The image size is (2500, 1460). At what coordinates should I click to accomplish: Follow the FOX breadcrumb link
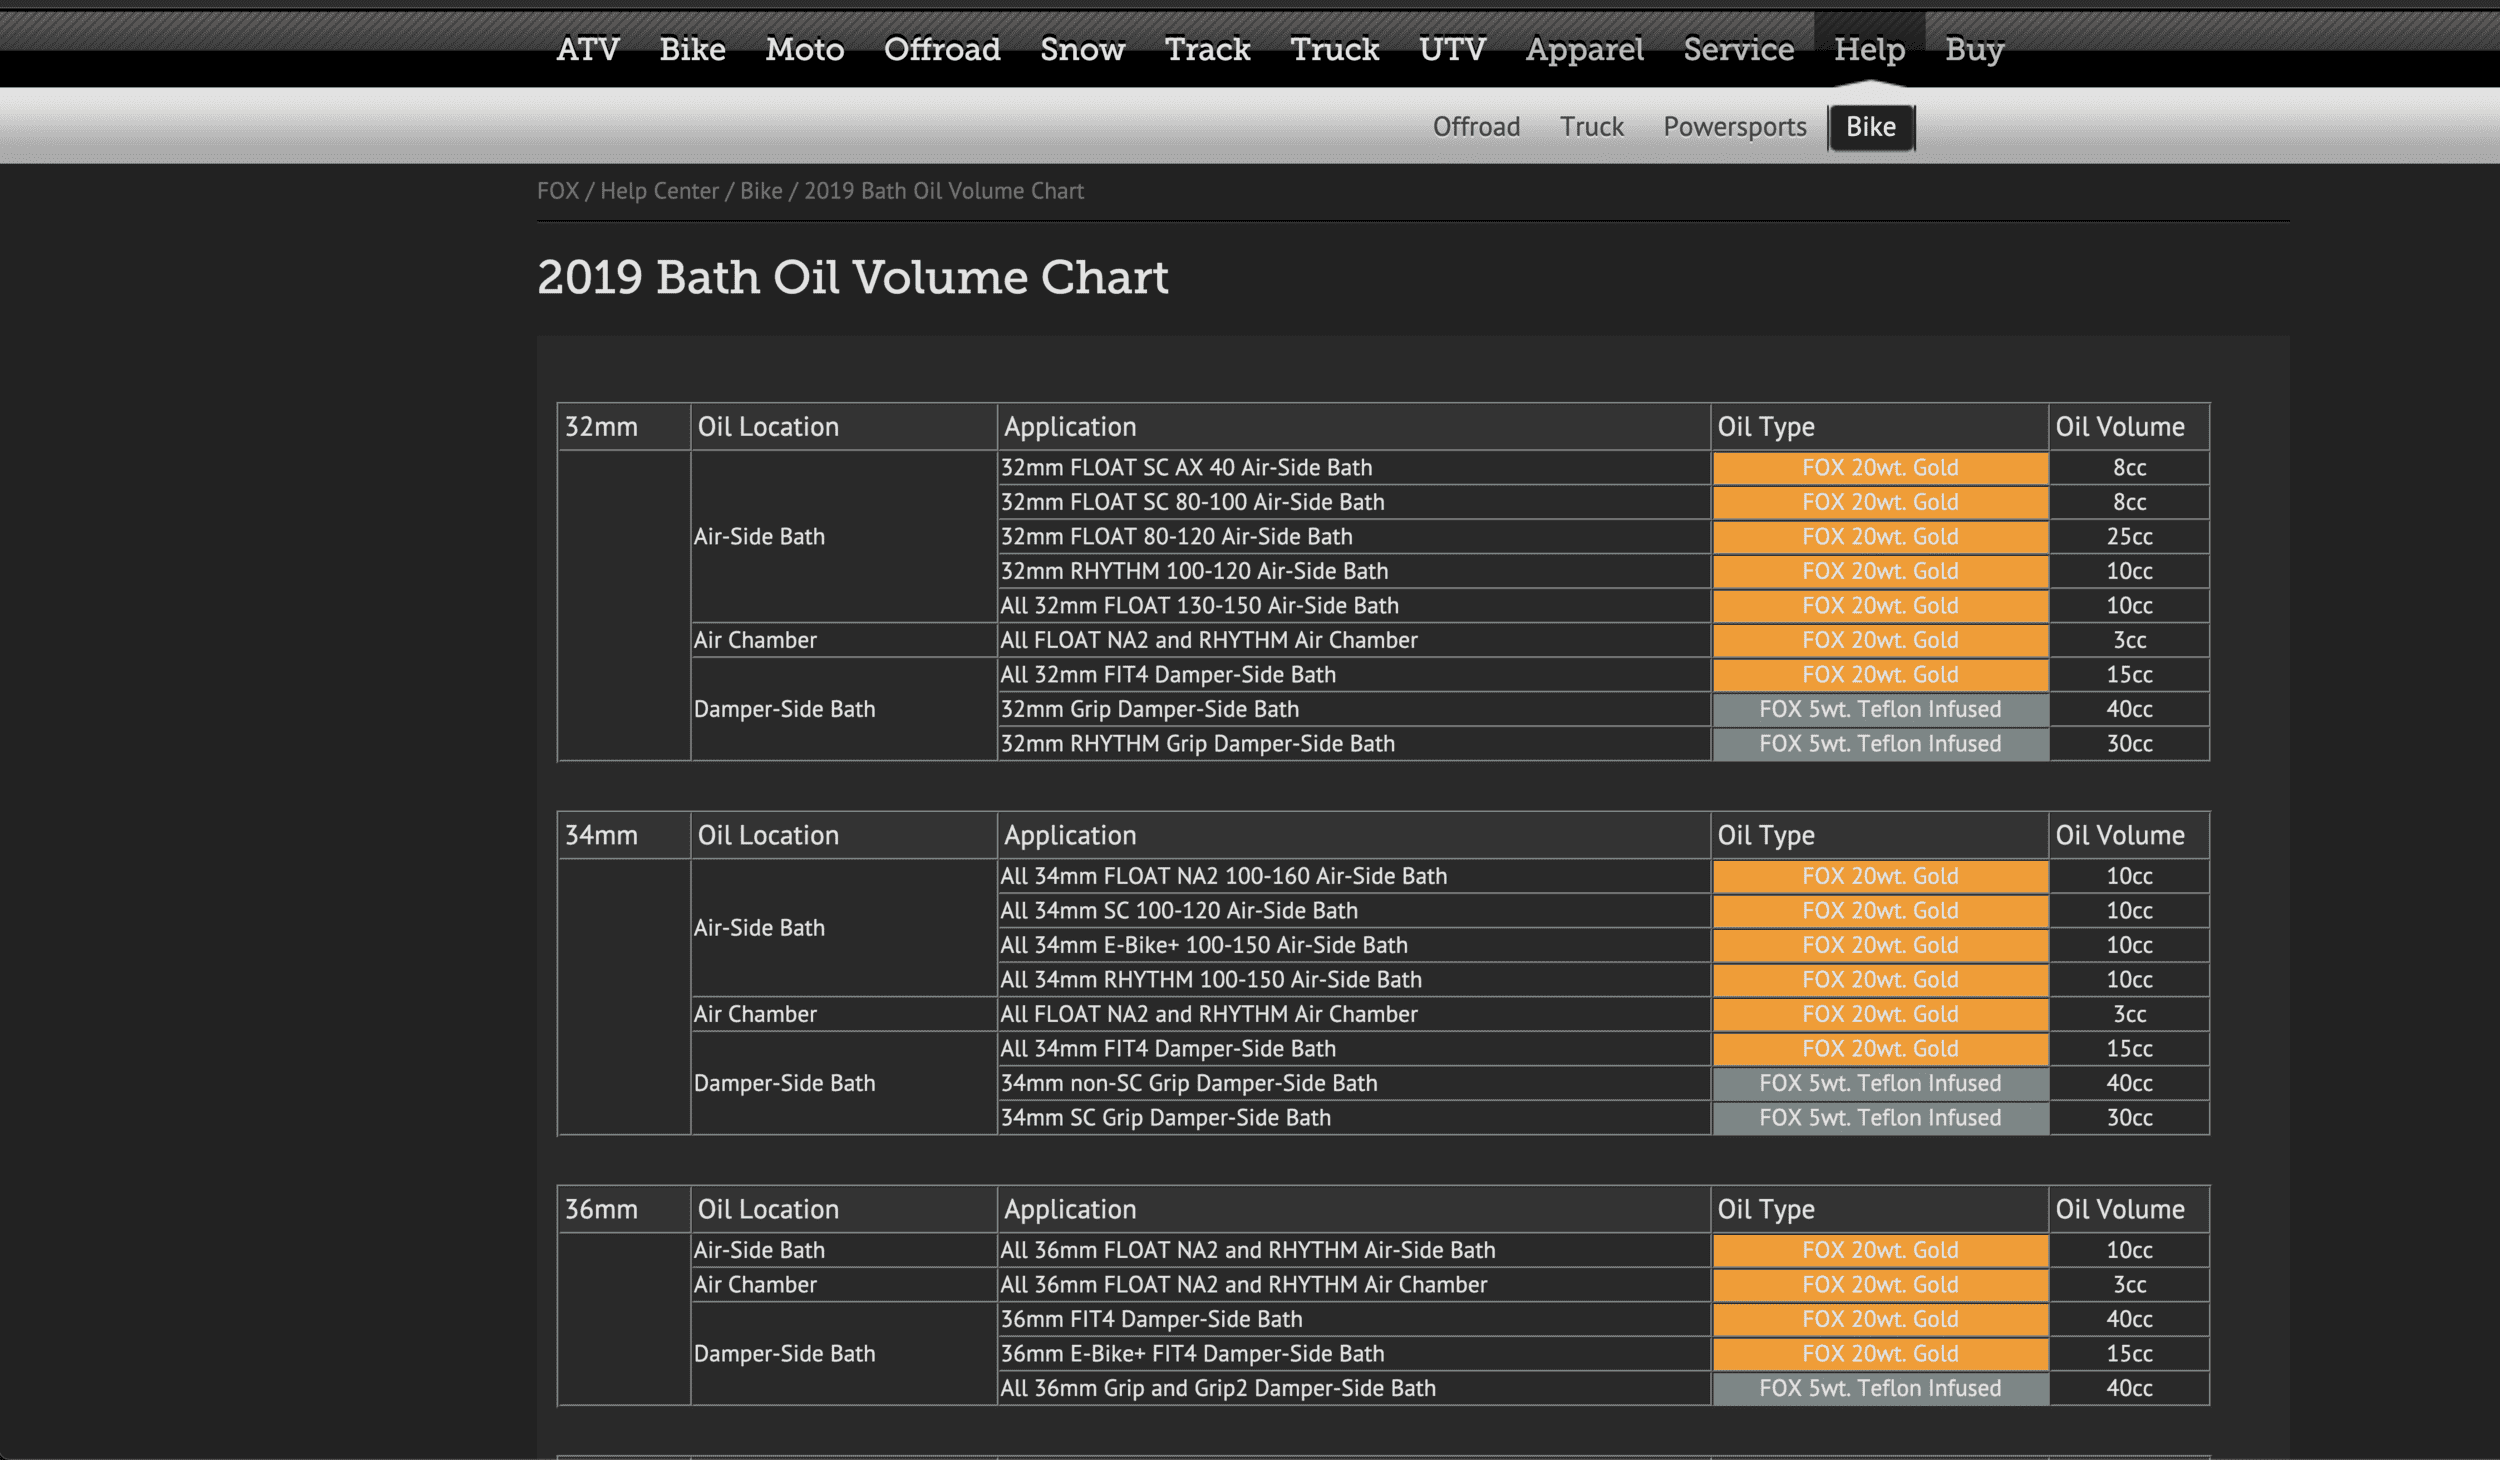point(557,191)
